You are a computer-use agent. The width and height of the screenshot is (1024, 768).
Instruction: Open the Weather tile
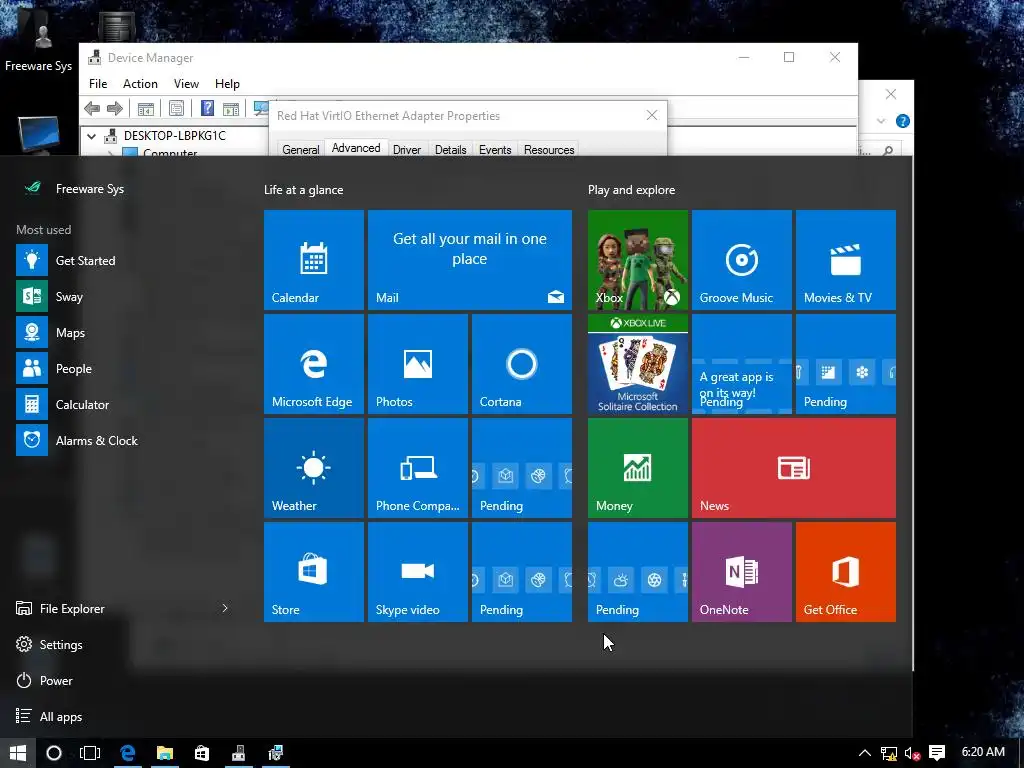(313, 468)
